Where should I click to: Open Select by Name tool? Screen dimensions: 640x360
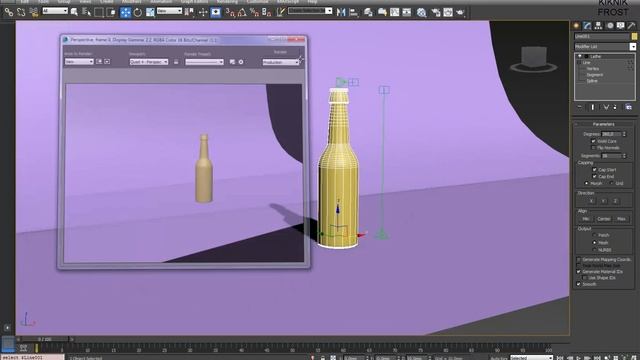[x=86, y=12]
